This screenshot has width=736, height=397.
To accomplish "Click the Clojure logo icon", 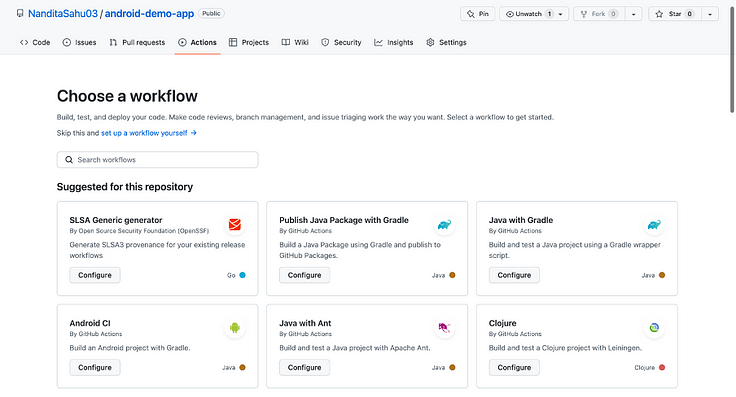I will [654, 328].
